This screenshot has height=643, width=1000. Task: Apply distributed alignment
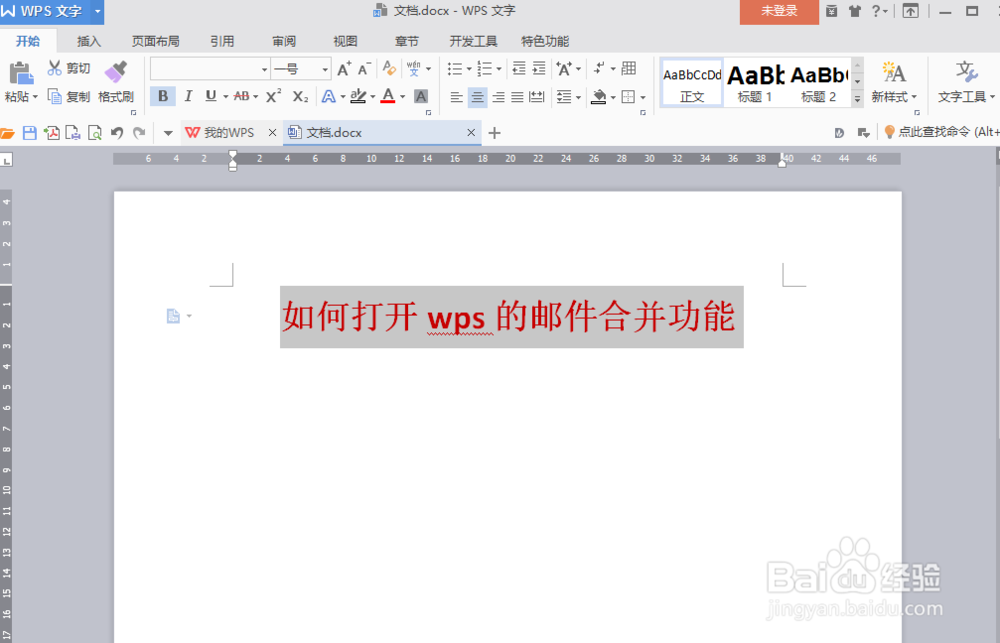pyautogui.click(x=537, y=97)
